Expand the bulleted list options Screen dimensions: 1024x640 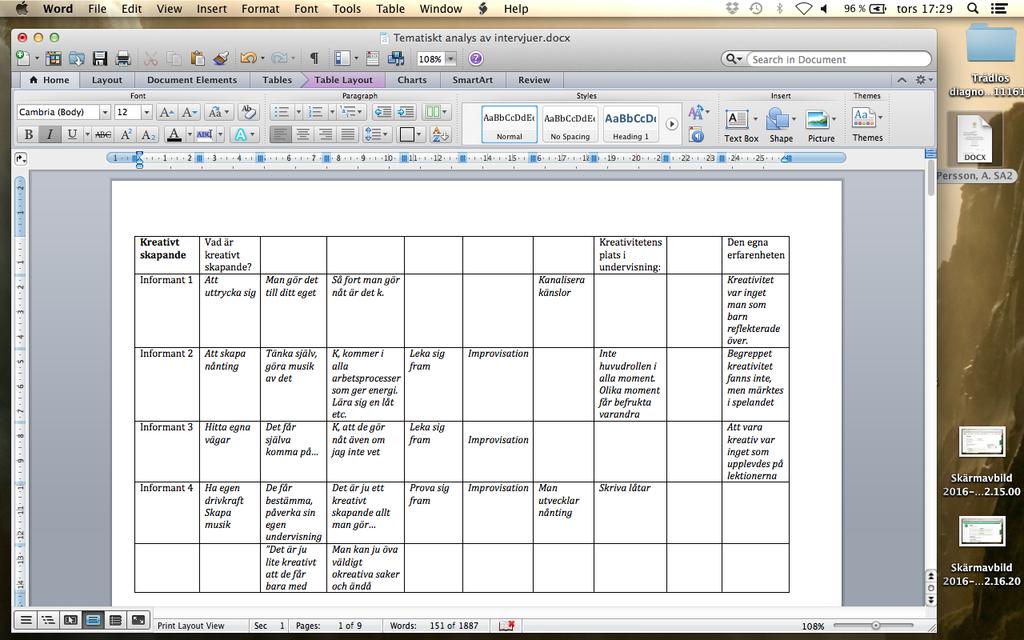(x=298, y=112)
